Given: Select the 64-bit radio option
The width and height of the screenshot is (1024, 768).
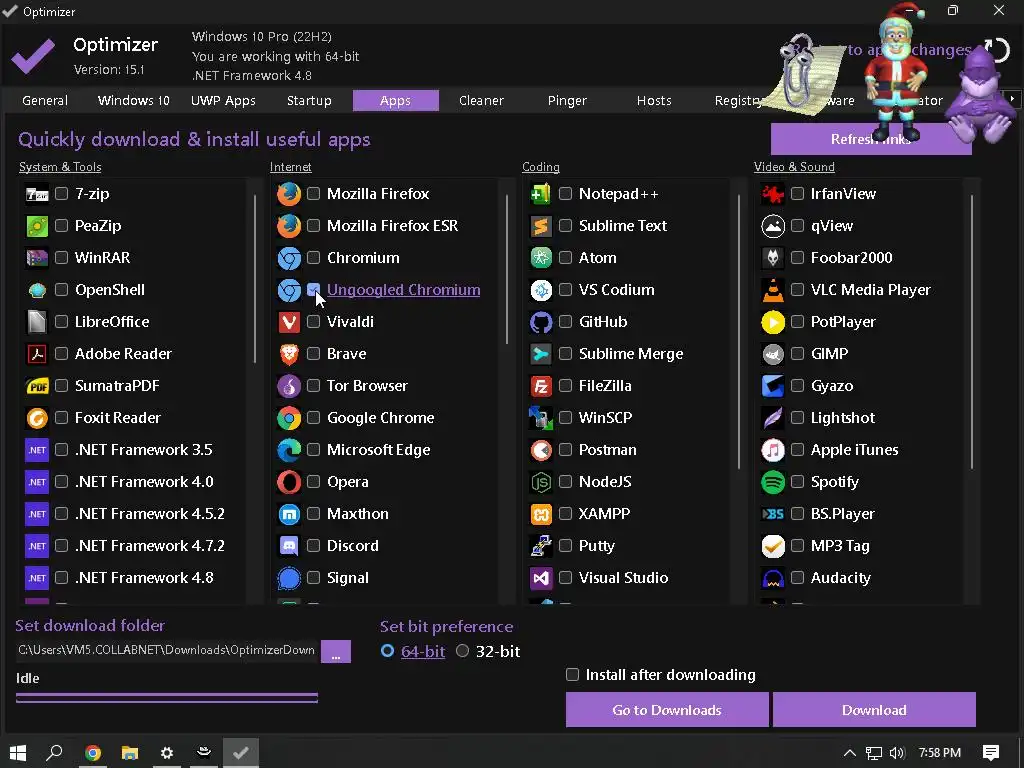Looking at the screenshot, I should (x=387, y=651).
